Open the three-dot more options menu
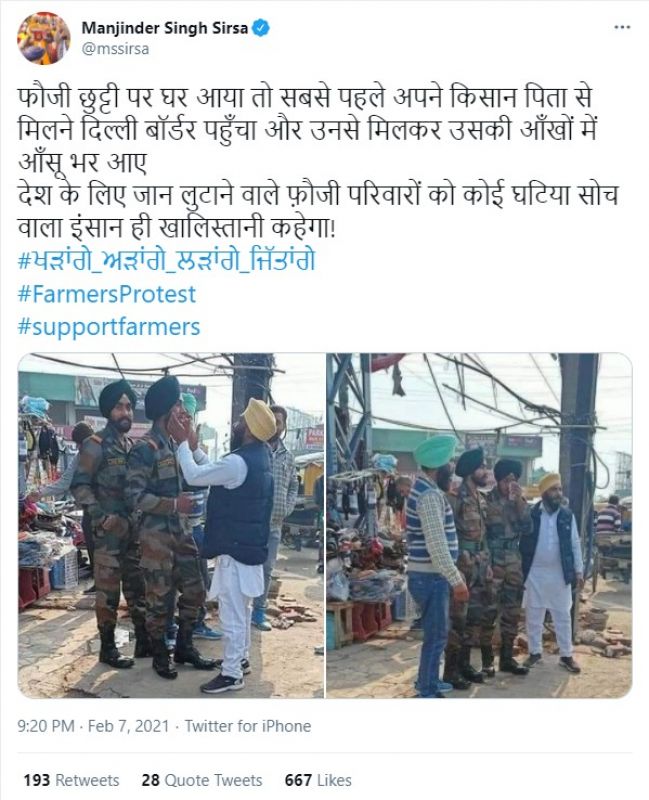Screen dimensions: 649x800 622,28
